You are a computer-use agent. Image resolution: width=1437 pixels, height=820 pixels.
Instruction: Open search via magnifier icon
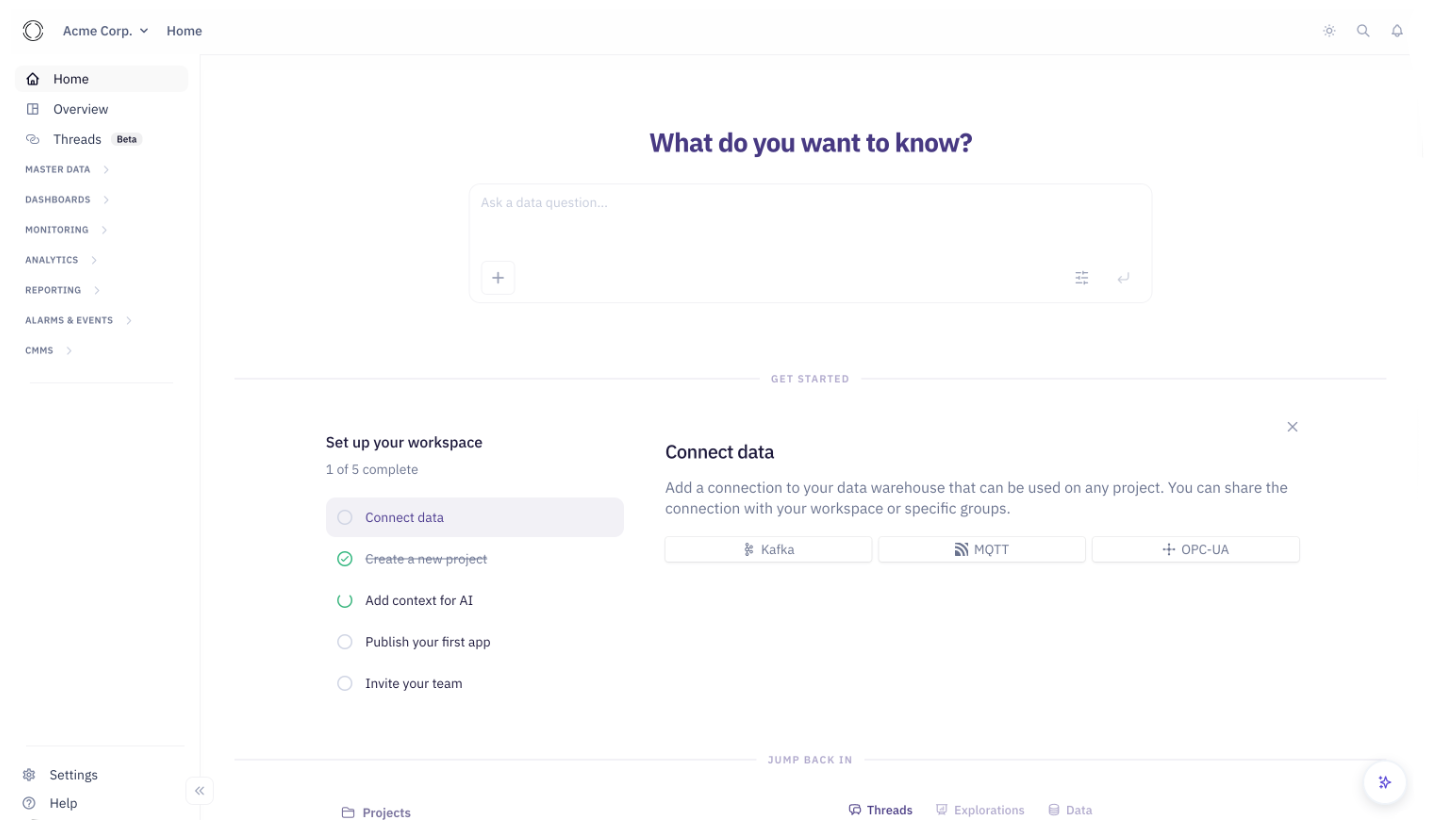click(1363, 31)
